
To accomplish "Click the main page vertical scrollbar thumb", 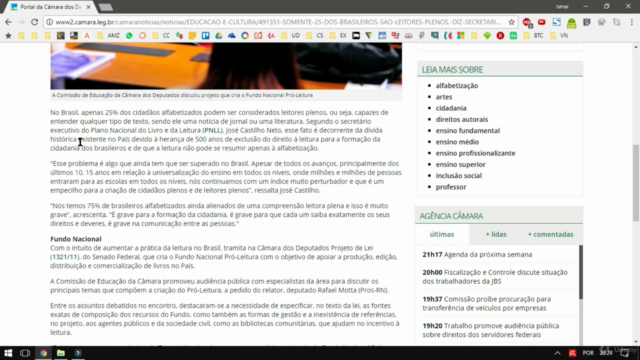I will pyautogui.click(x=636, y=183).
